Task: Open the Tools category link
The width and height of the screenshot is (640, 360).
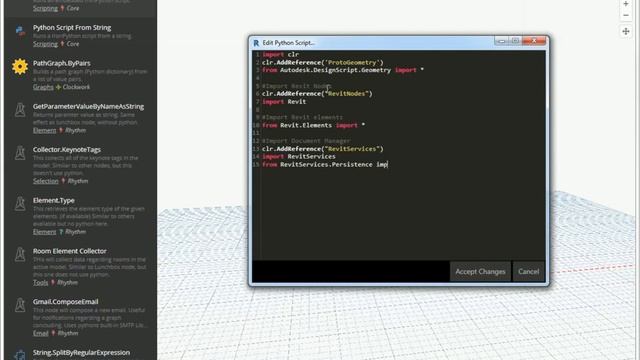Action: pos(40,282)
